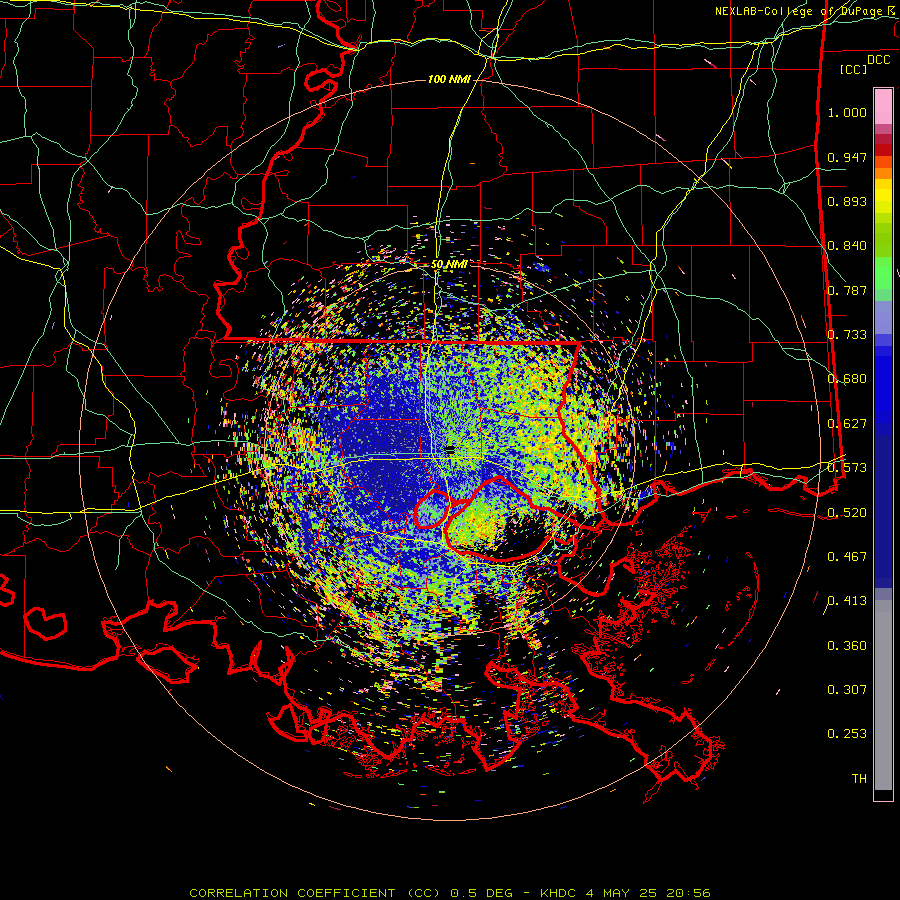Click the gray segment of the color bar
The width and height of the screenshot is (900, 900).
click(x=883, y=695)
